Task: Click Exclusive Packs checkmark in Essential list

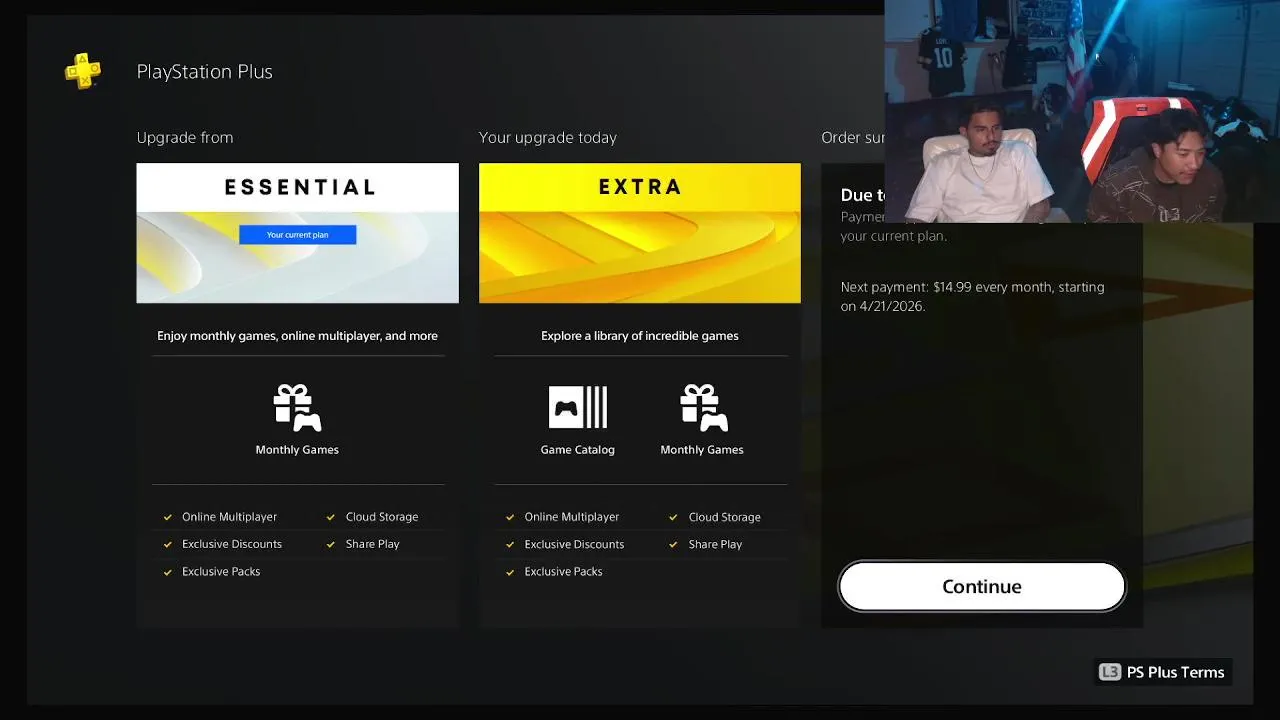Action: click(x=168, y=572)
